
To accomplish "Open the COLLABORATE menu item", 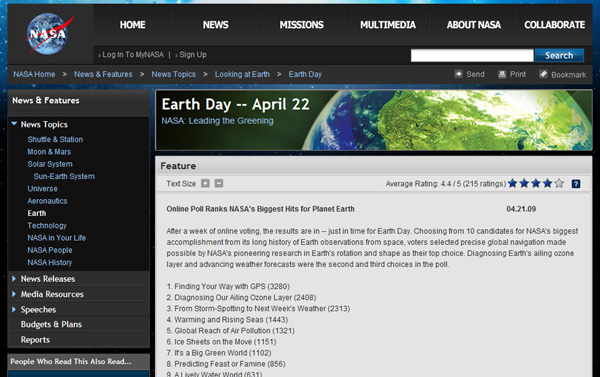I will pyautogui.click(x=554, y=25).
